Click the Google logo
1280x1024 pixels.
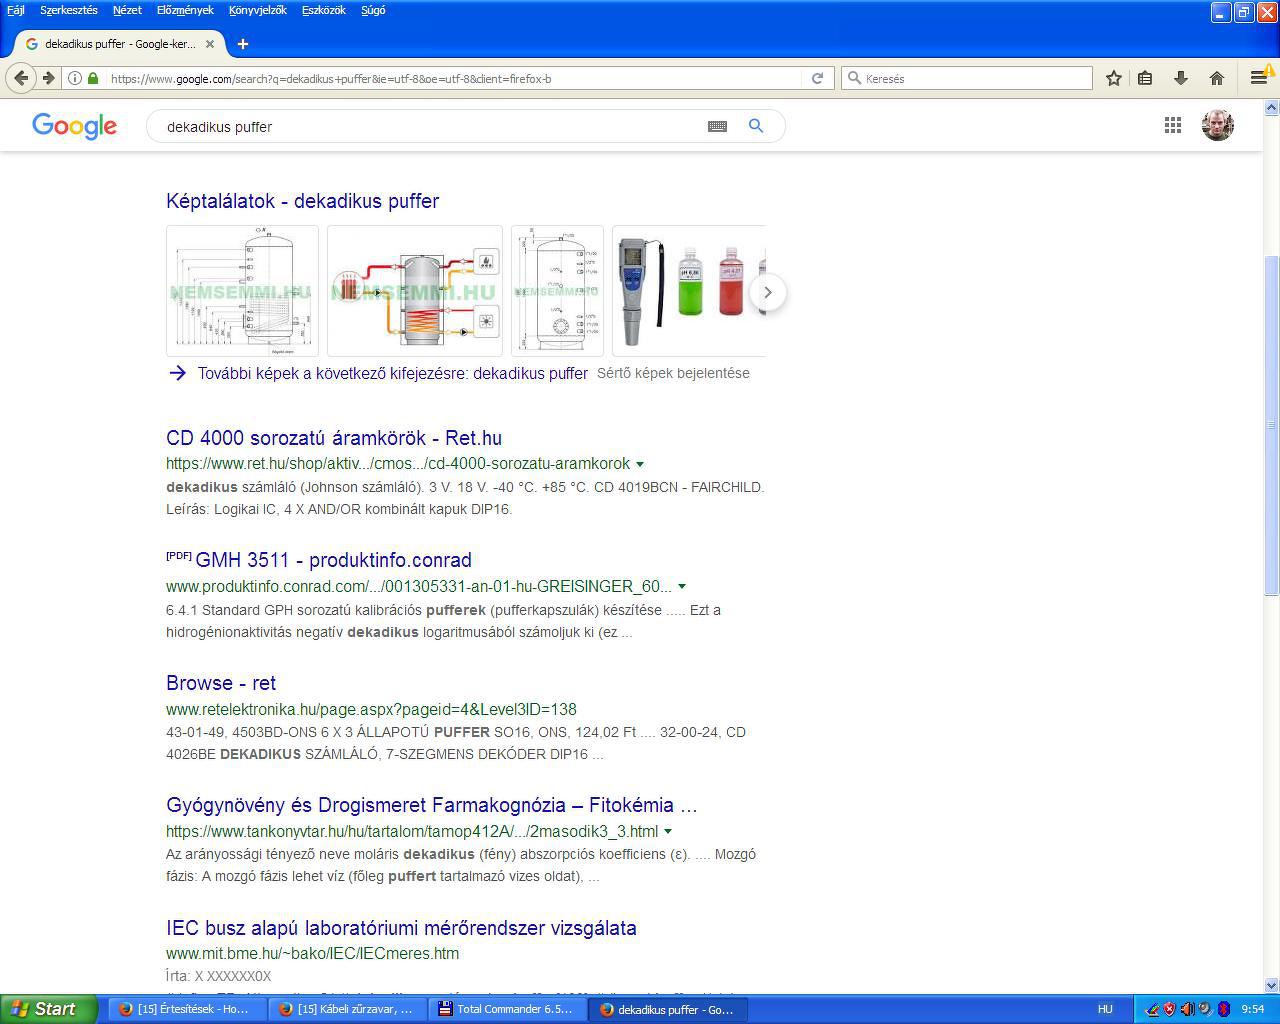tap(74, 126)
